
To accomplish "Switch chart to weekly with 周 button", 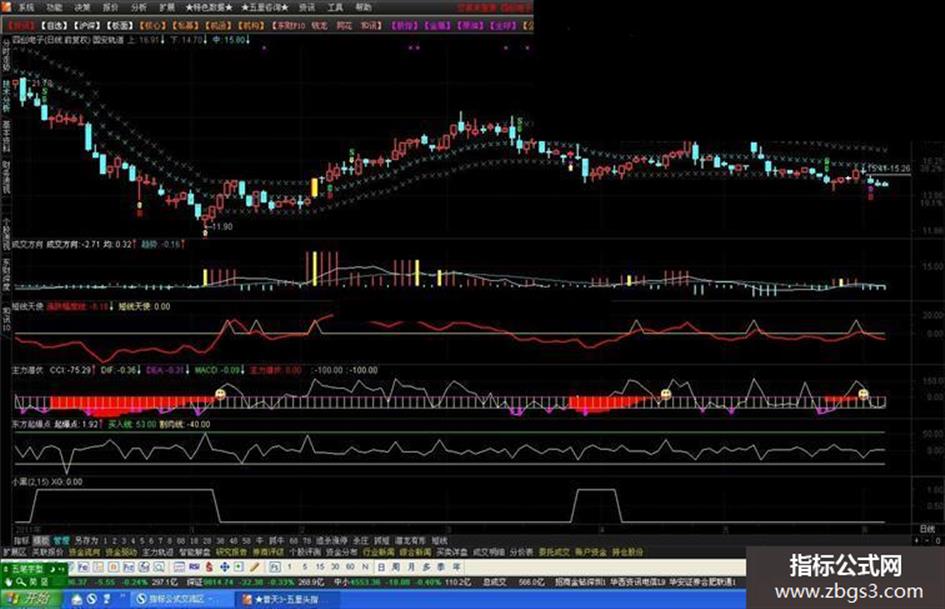I will pos(396,567).
